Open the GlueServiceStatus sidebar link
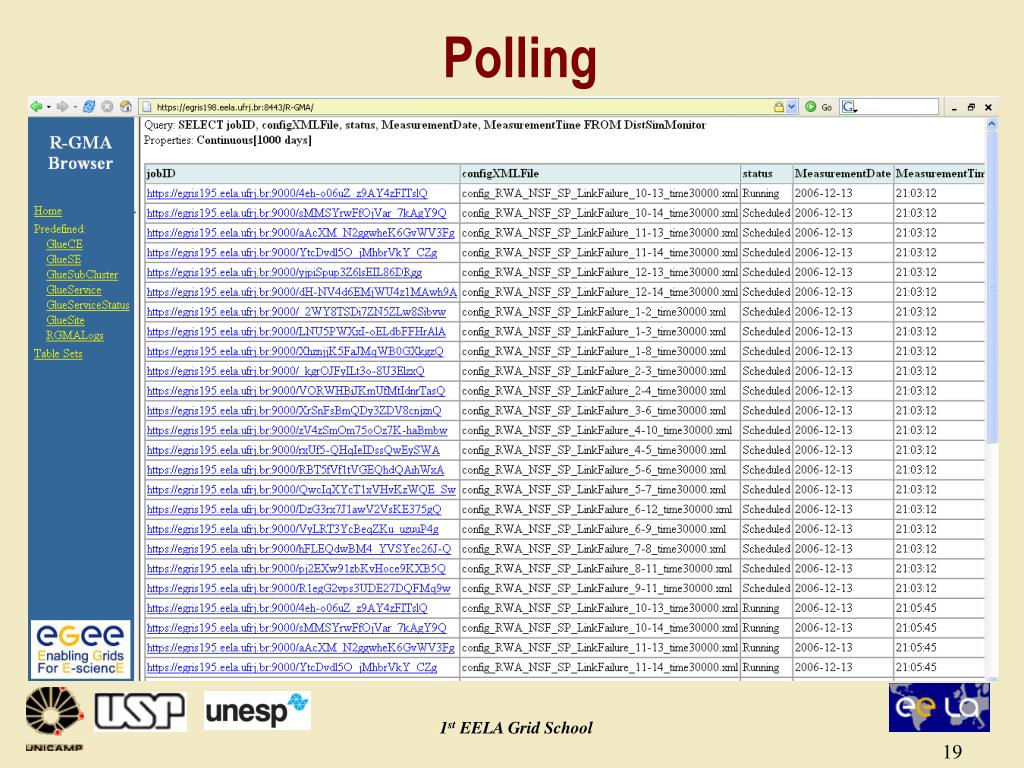 coord(88,305)
